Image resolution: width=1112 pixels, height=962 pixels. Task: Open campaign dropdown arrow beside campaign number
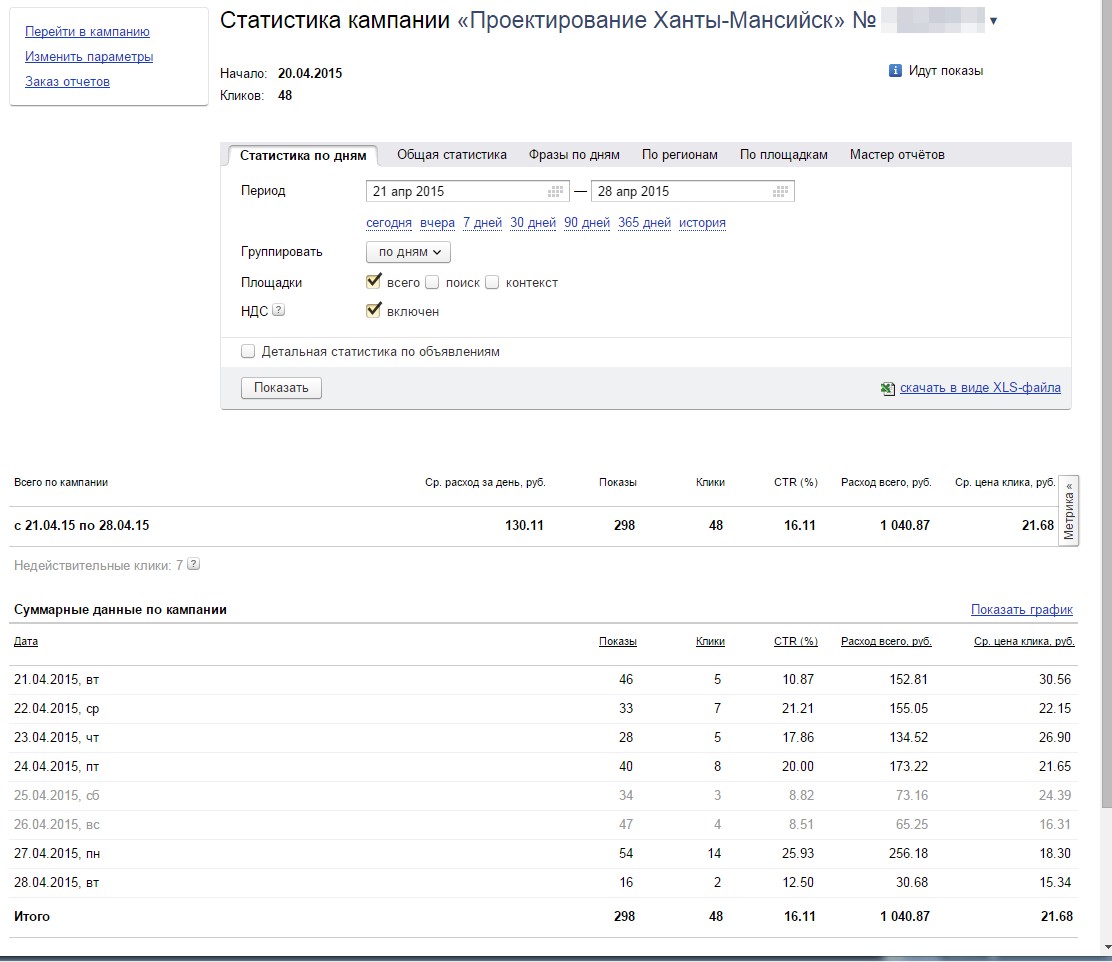pyautogui.click(x=994, y=21)
